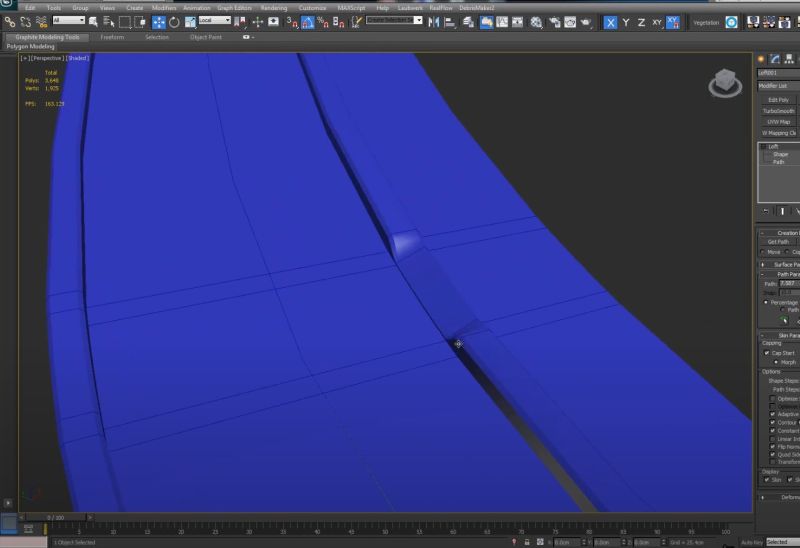Select the Loft entry in modifier stack

pyautogui.click(x=773, y=146)
